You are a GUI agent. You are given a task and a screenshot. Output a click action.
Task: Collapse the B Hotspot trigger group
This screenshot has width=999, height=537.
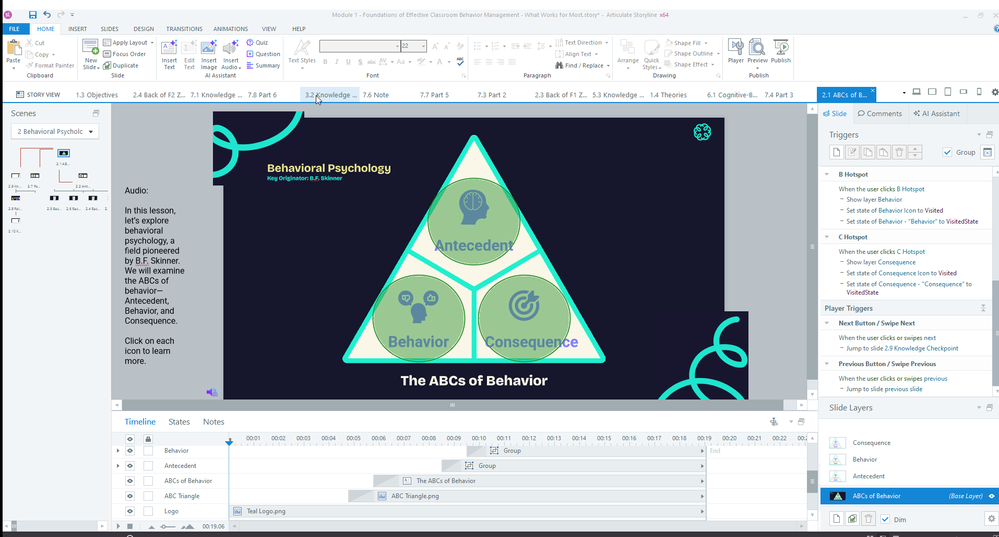[827, 174]
